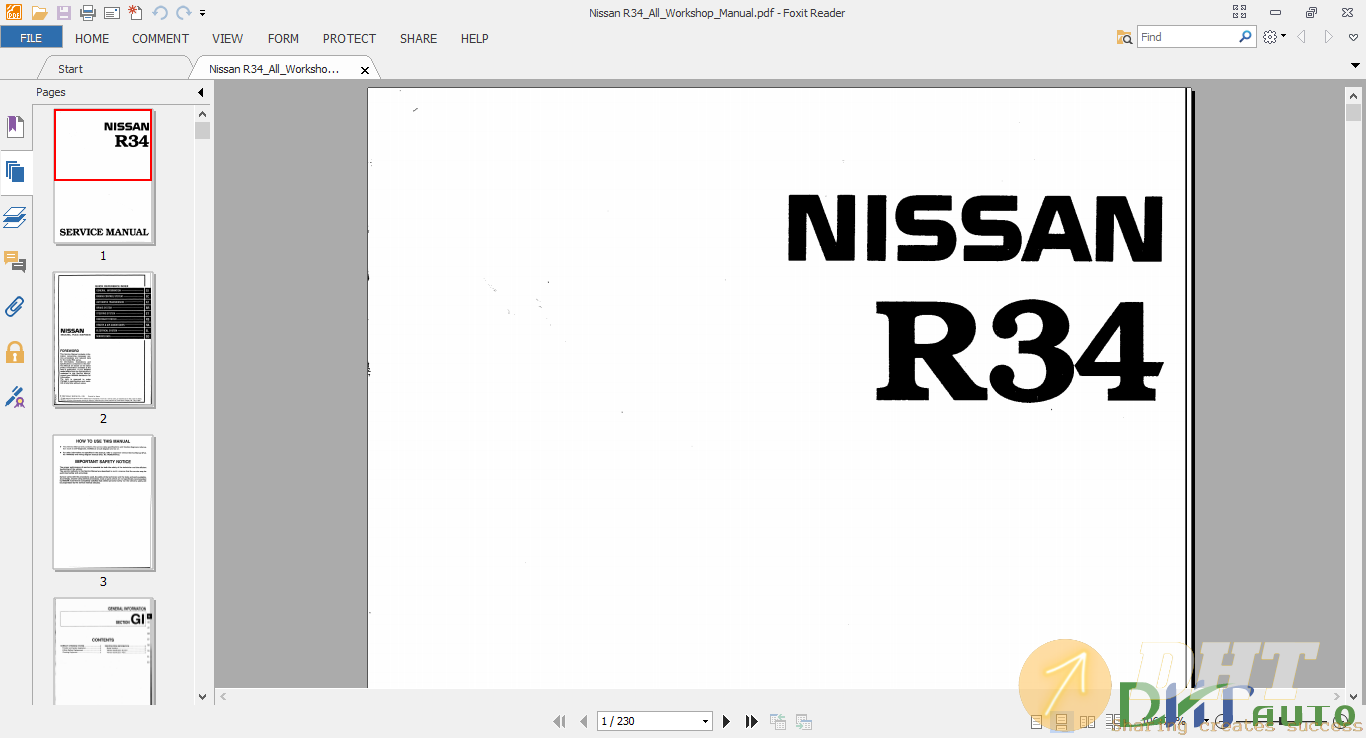The height and width of the screenshot is (738, 1366).
Task: Email the document using the envelope icon
Action: pos(112,13)
